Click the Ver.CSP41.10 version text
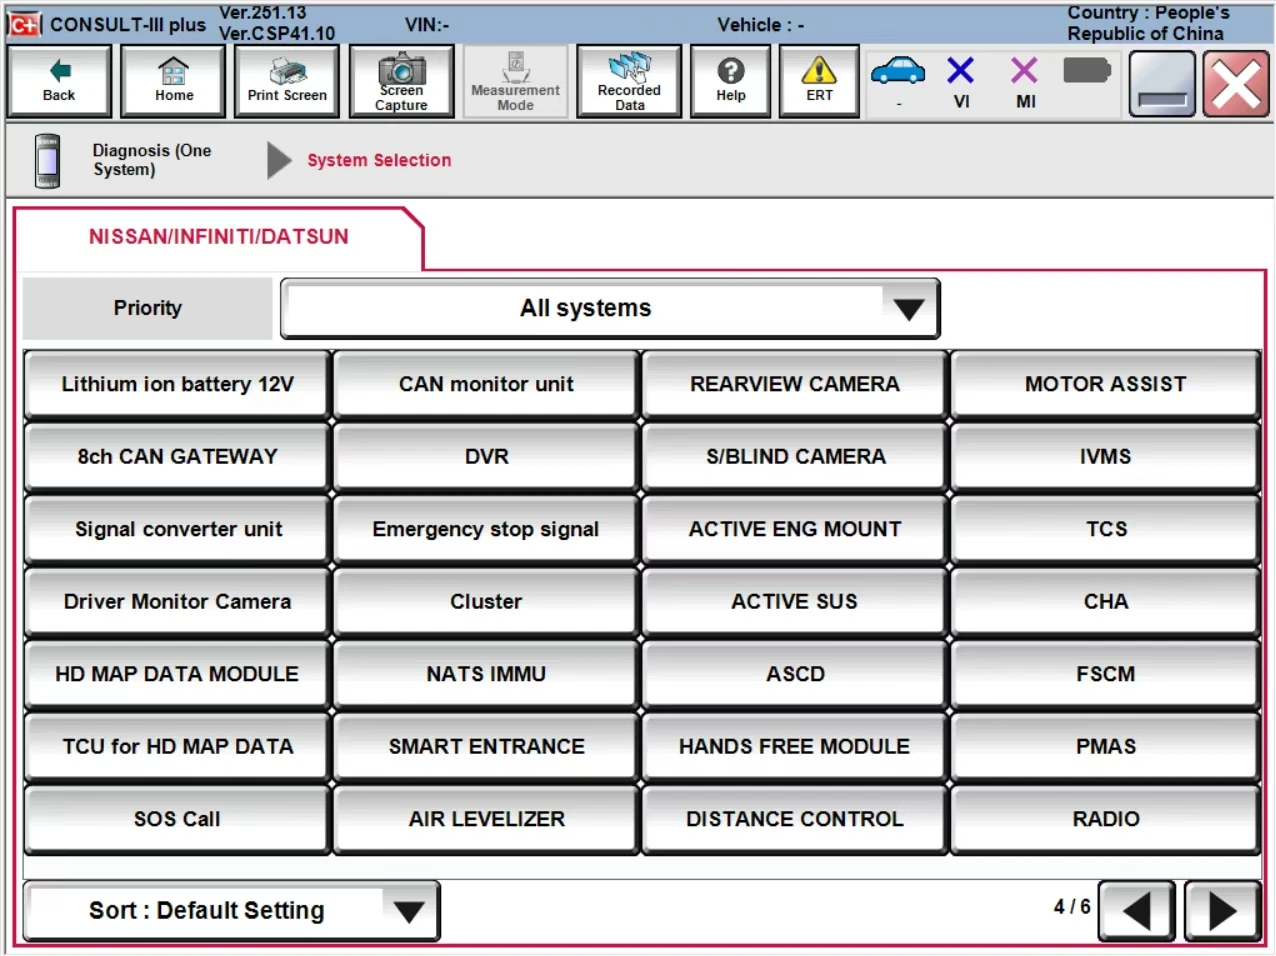Image resolution: width=1276 pixels, height=956 pixels. point(277,33)
